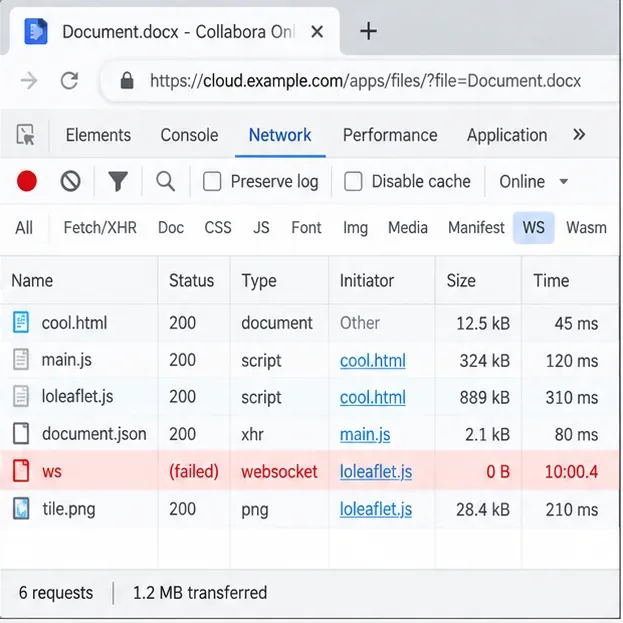The width and height of the screenshot is (623, 623).
Task: Enable the Preserve log checkbox
Action: tap(212, 182)
